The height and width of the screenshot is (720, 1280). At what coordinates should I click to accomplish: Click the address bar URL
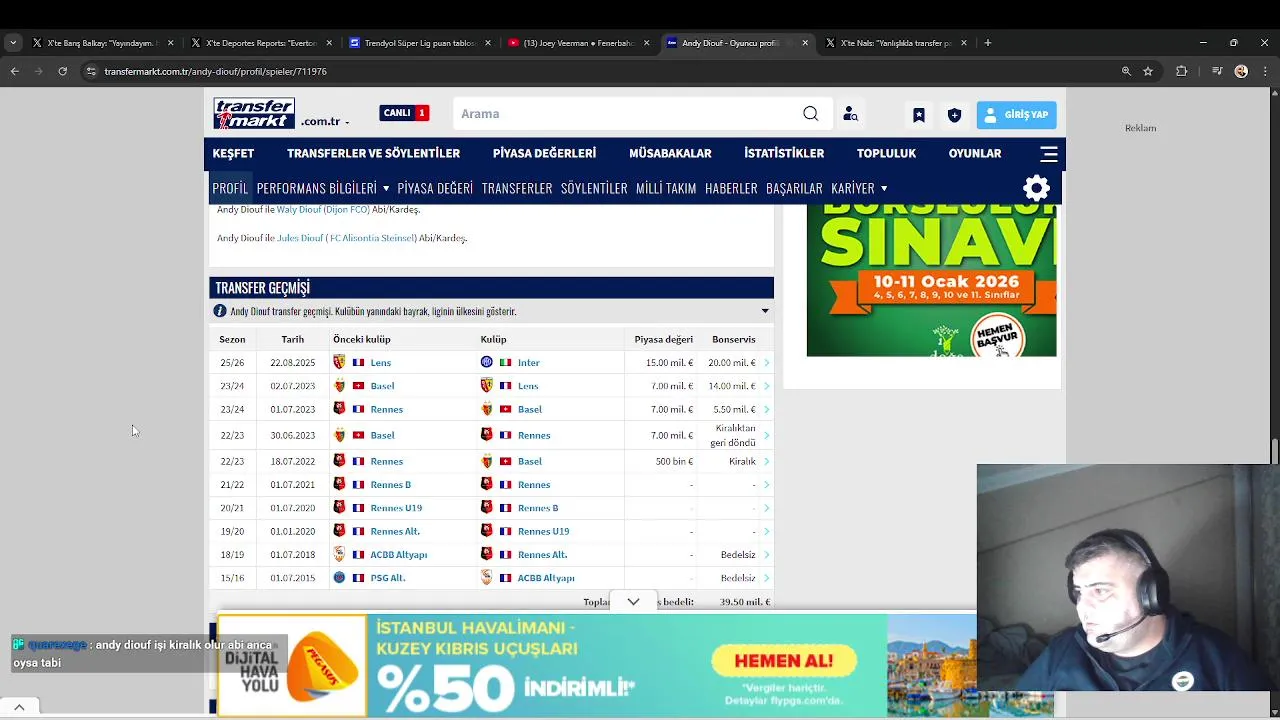tap(215, 72)
